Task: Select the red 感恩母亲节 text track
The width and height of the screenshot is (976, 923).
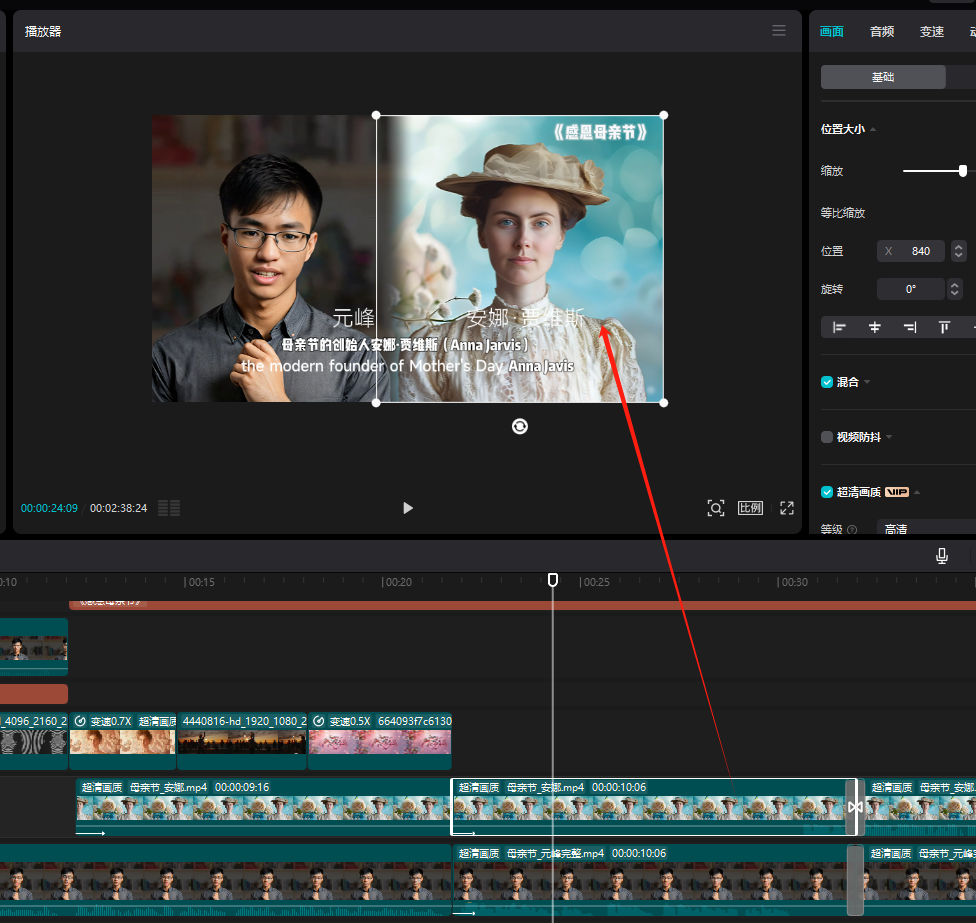Action: tap(522, 604)
